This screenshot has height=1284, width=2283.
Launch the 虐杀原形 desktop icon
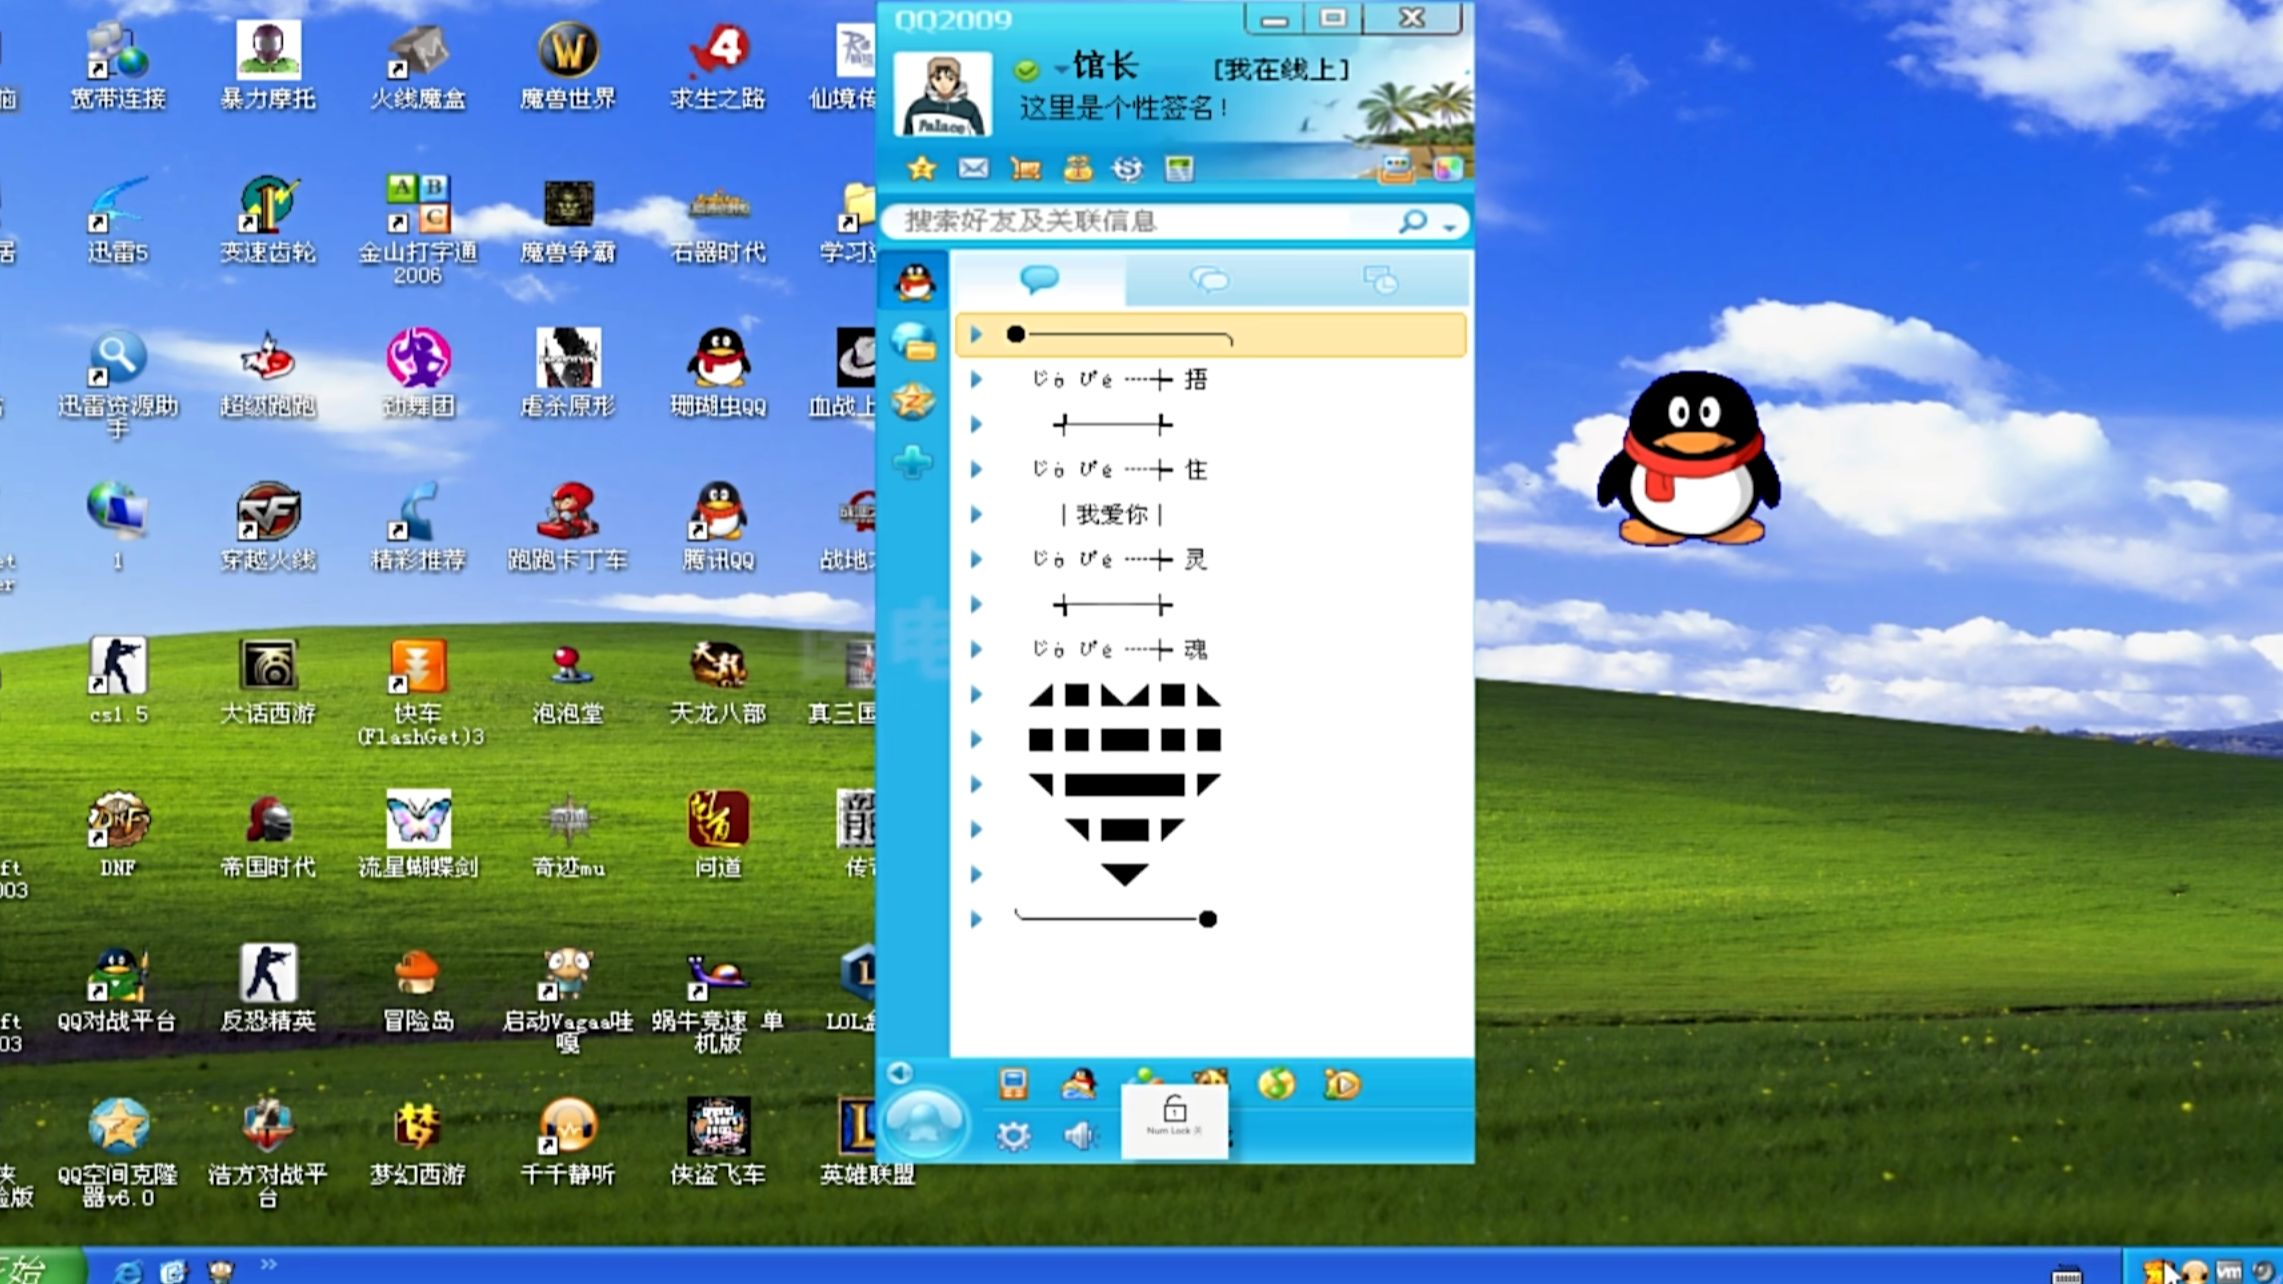(568, 373)
